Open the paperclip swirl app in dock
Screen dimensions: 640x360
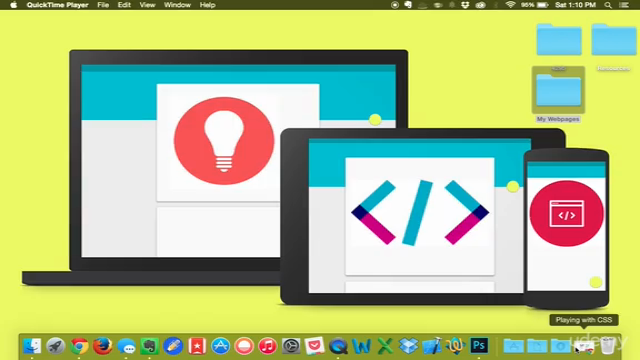pos(456,346)
